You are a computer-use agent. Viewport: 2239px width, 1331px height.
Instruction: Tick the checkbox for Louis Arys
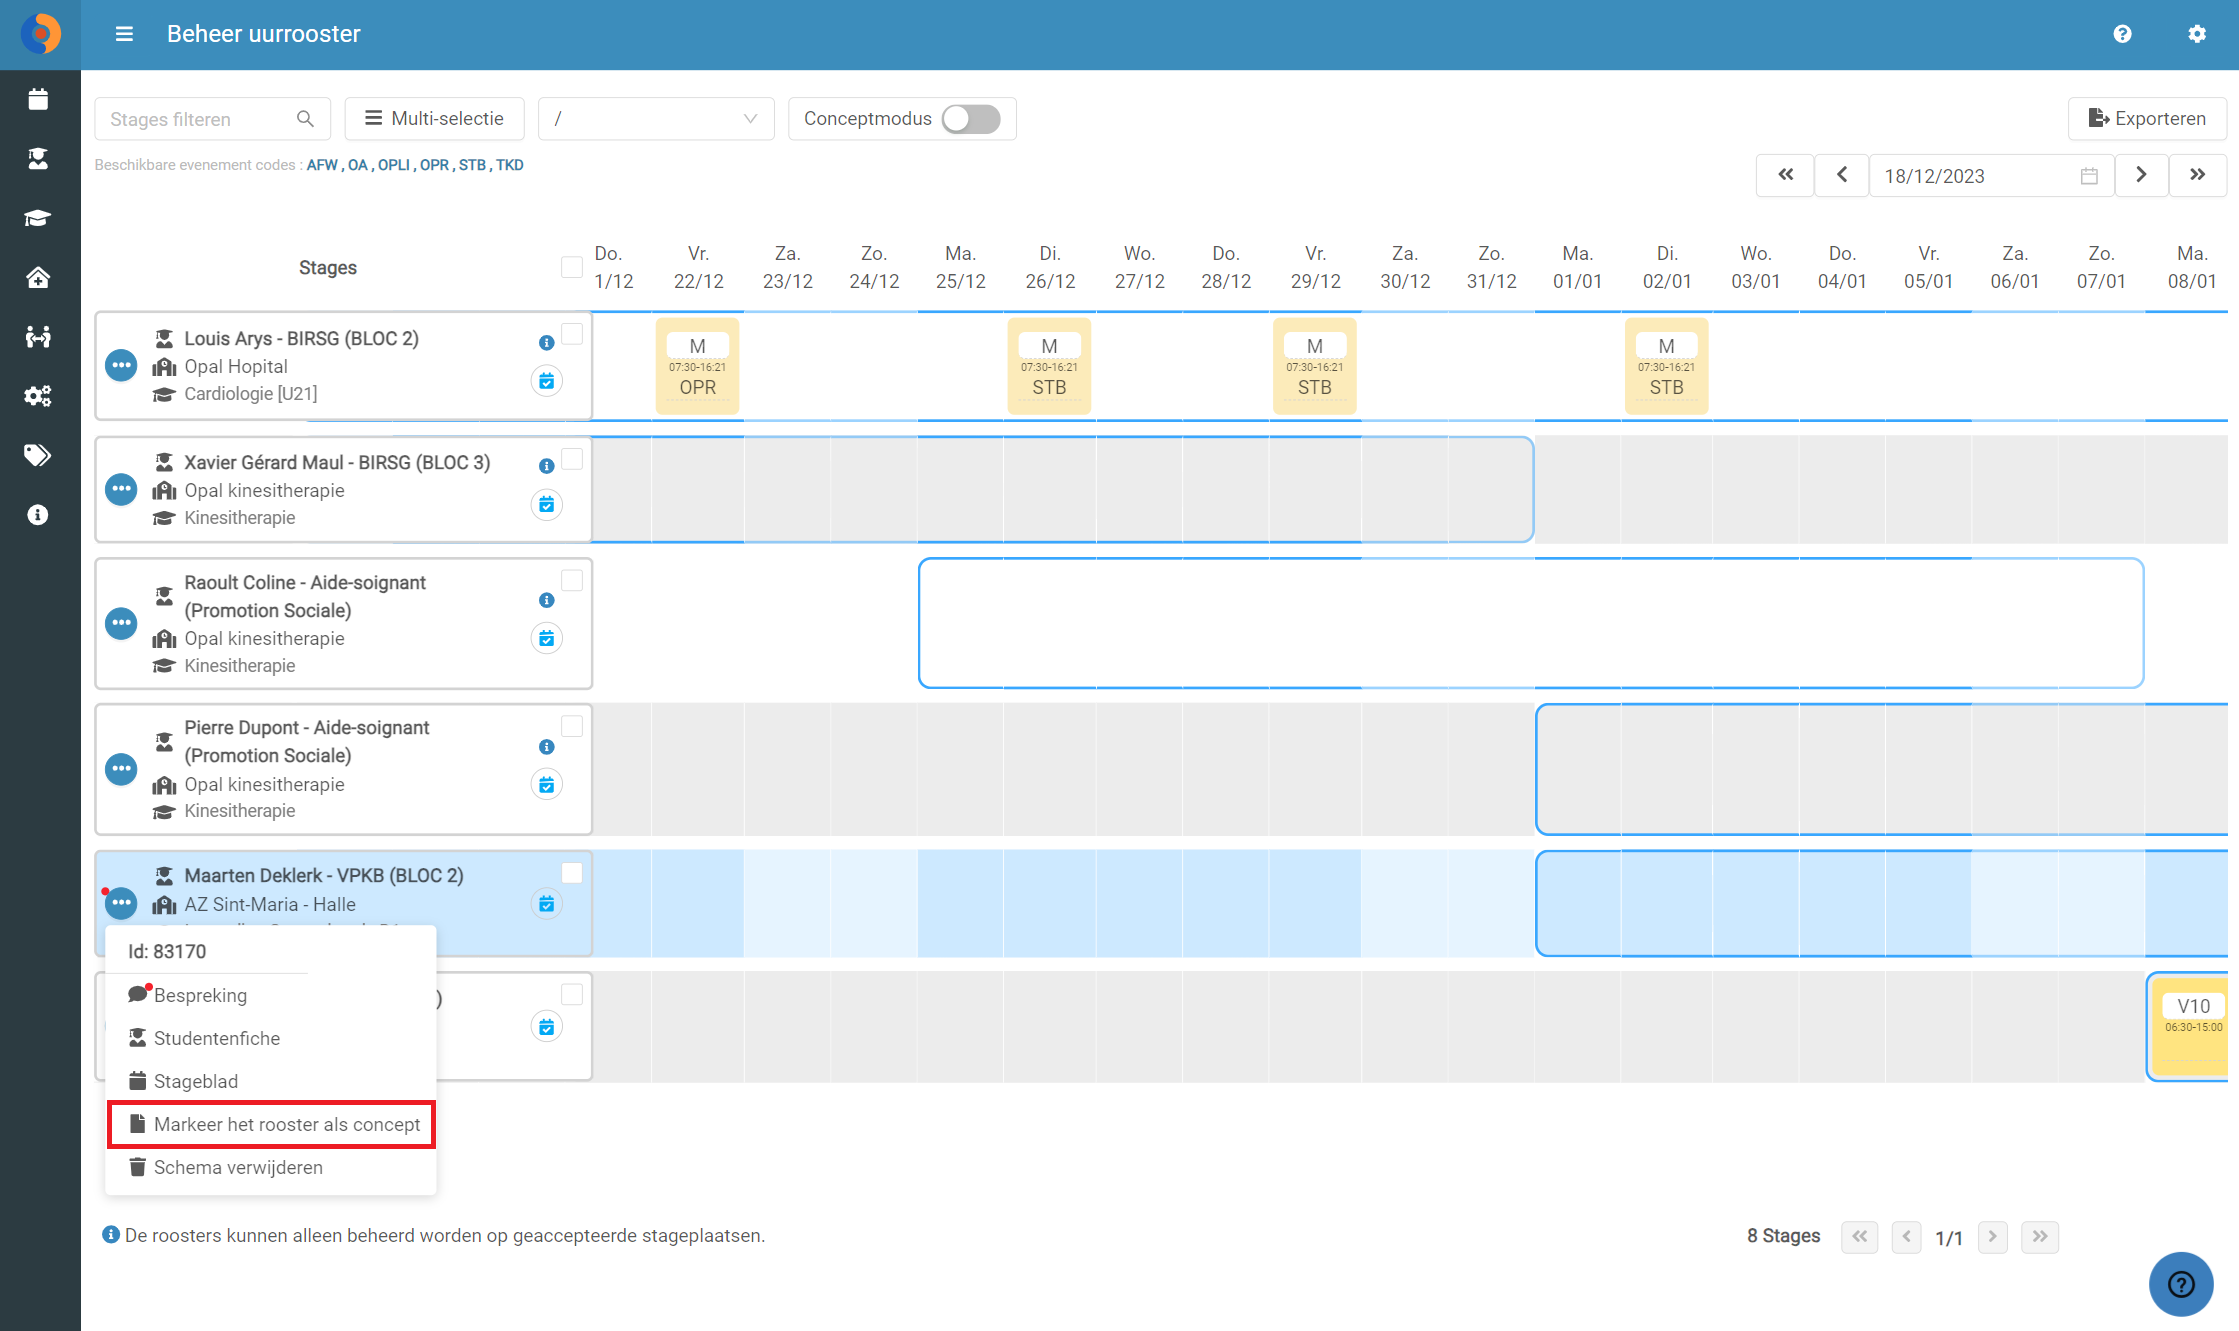(x=572, y=334)
